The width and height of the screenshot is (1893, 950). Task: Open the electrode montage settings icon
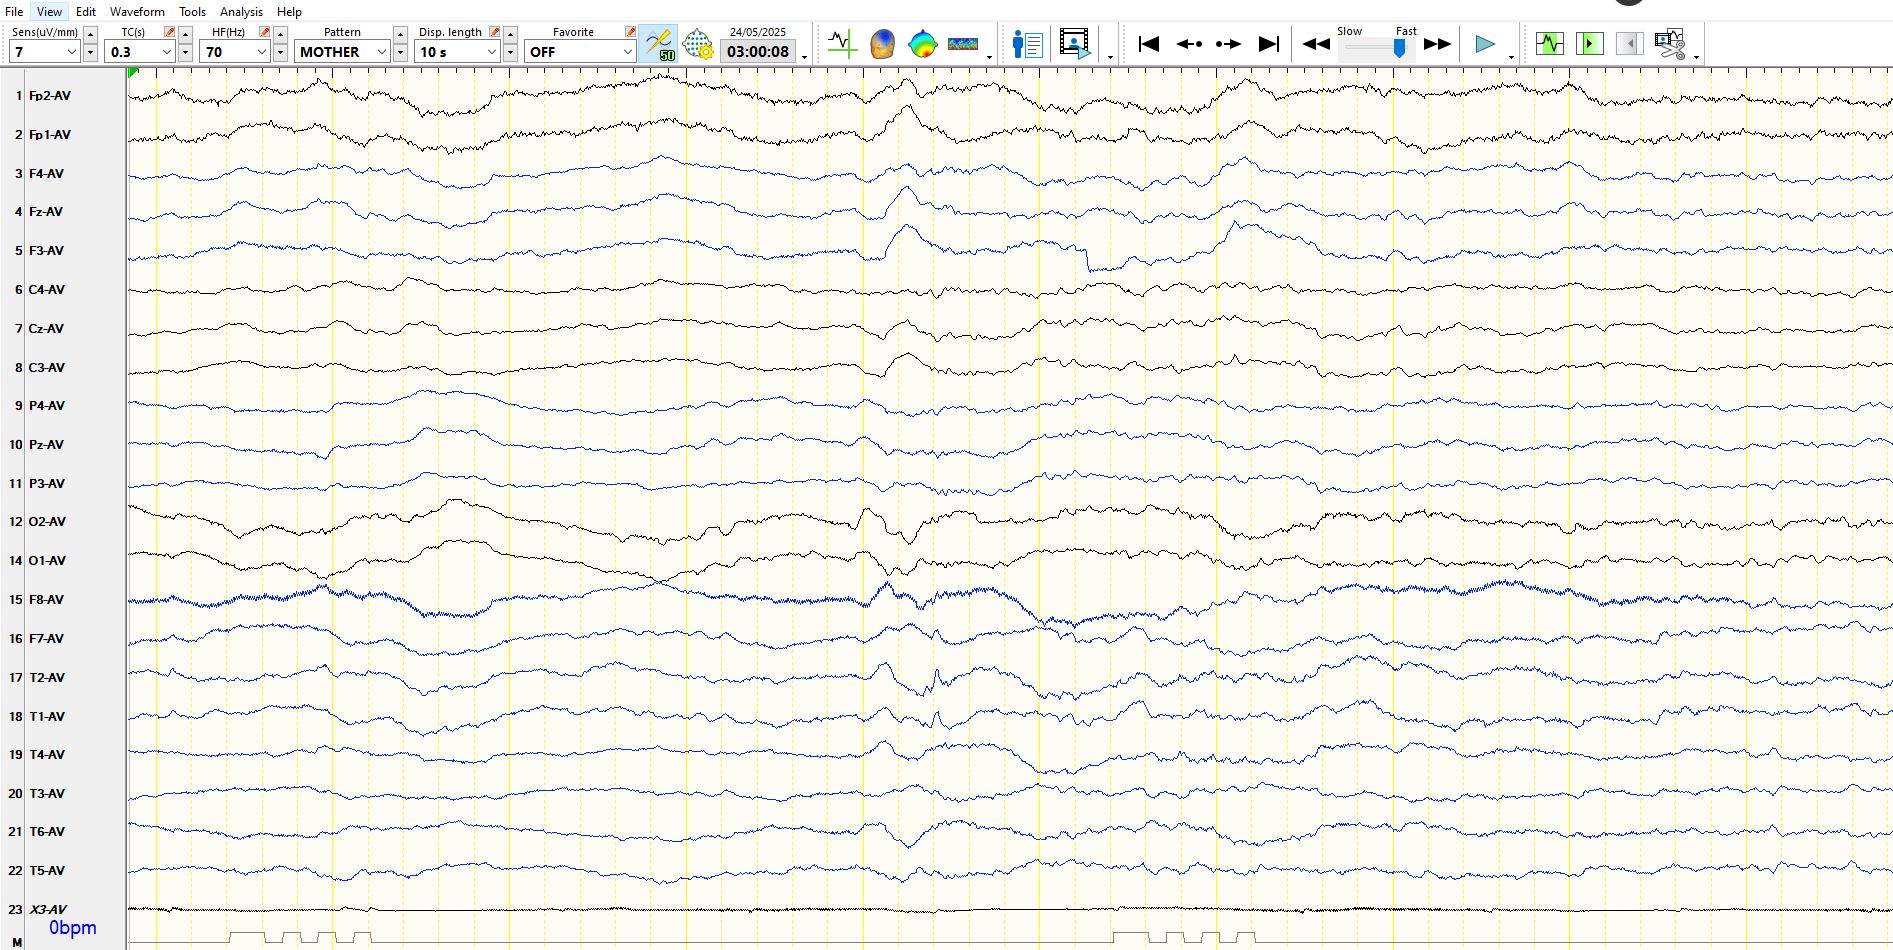[698, 45]
